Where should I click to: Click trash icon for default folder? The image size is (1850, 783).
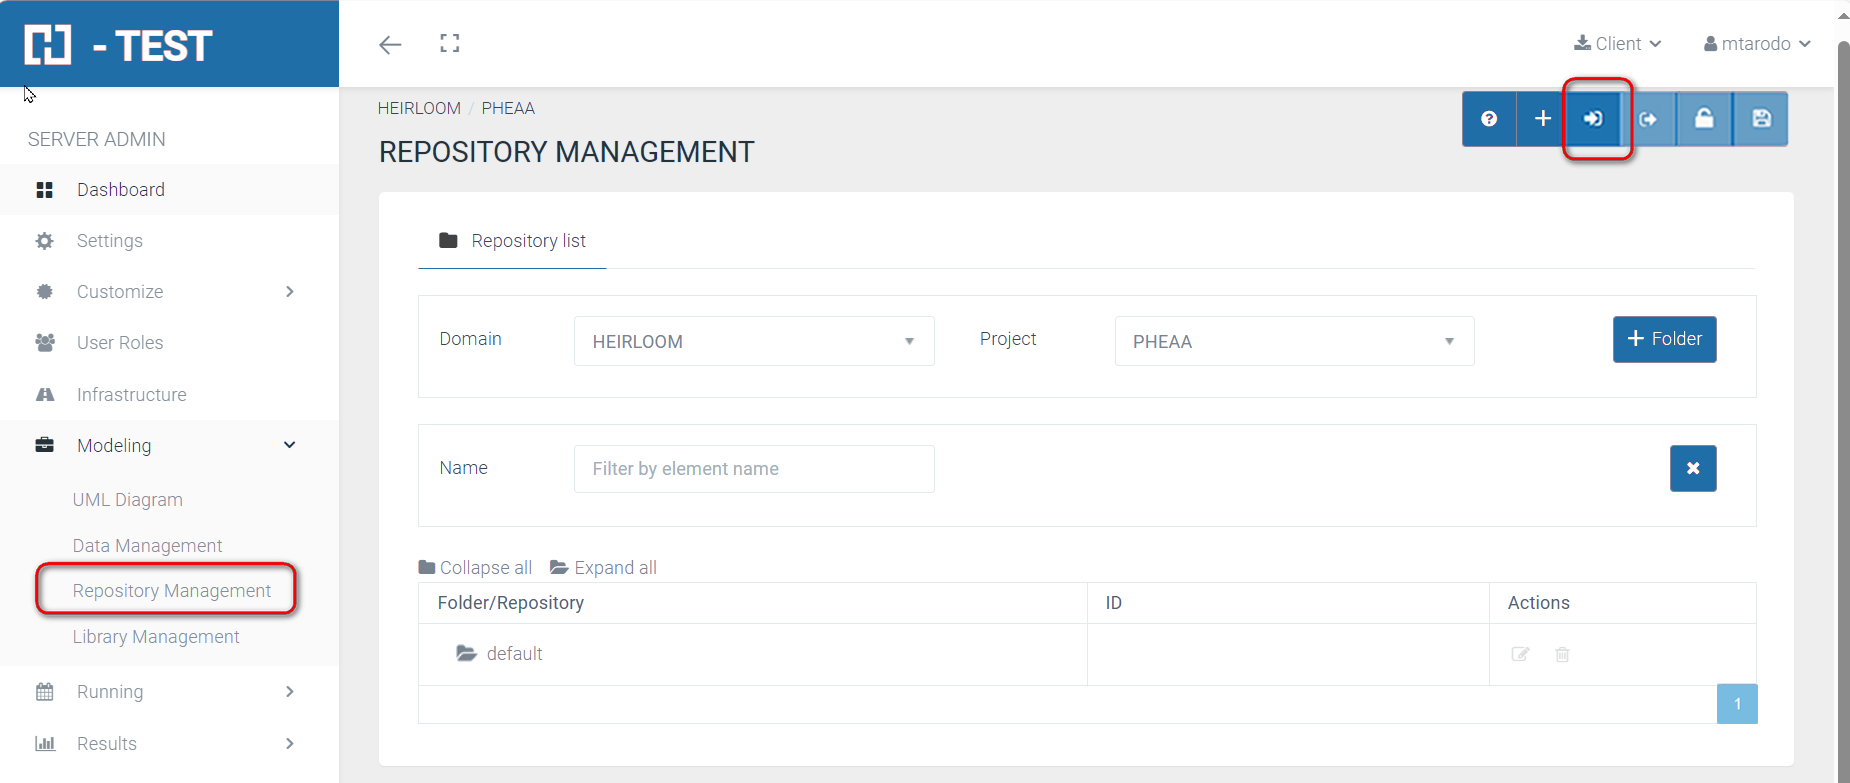click(1562, 654)
